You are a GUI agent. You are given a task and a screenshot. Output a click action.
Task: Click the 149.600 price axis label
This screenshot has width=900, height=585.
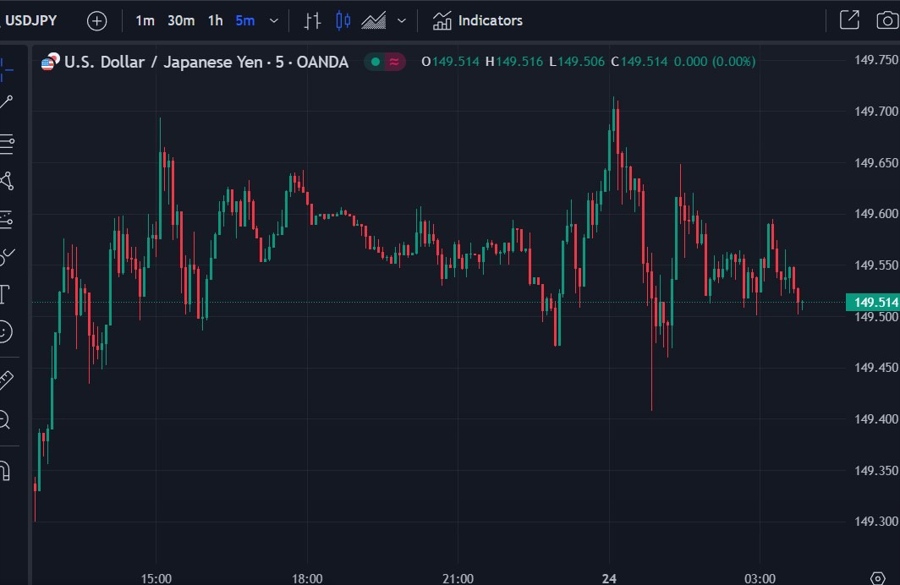click(x=876, y=214)
